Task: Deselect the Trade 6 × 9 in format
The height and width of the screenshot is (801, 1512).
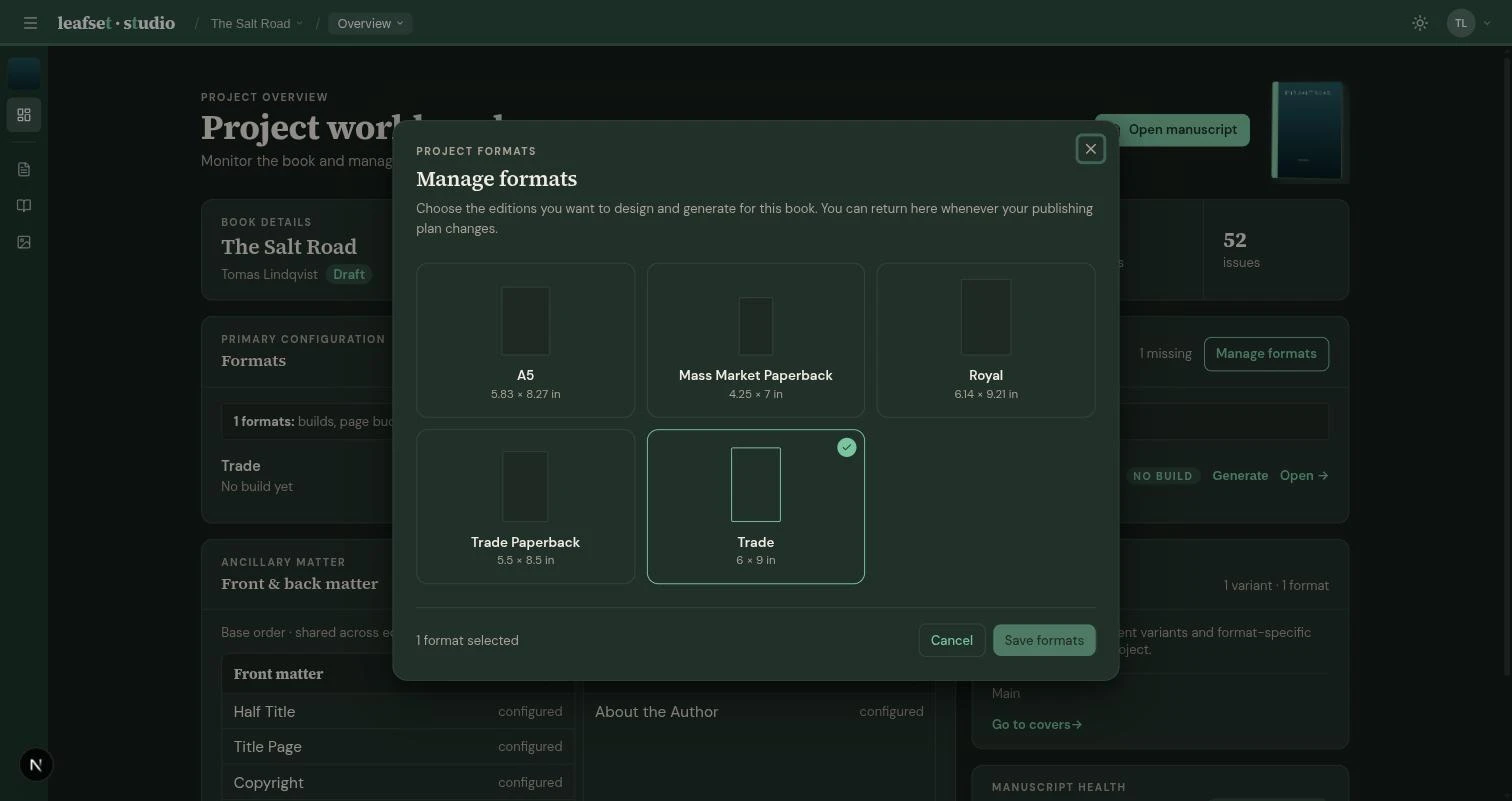Action: click(756, 506)
